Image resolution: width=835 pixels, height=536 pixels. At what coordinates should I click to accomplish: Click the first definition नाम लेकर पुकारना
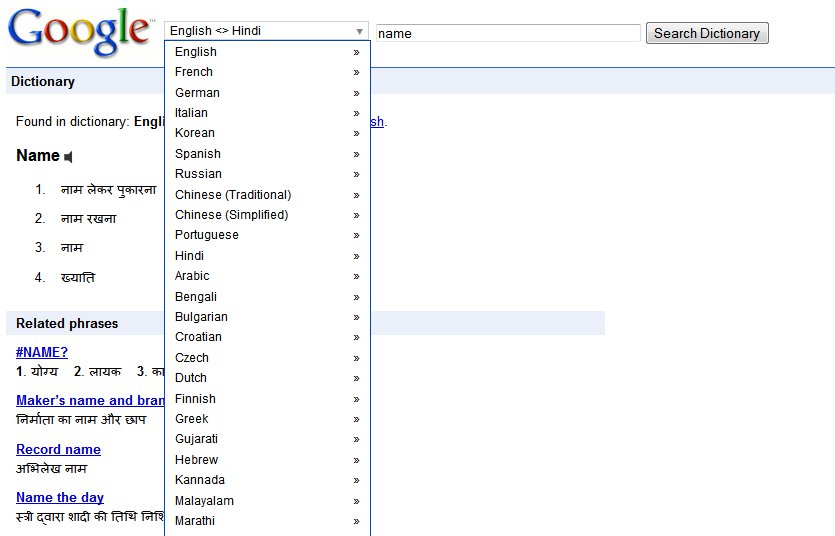pyautogui.click(x=109, y=190)
